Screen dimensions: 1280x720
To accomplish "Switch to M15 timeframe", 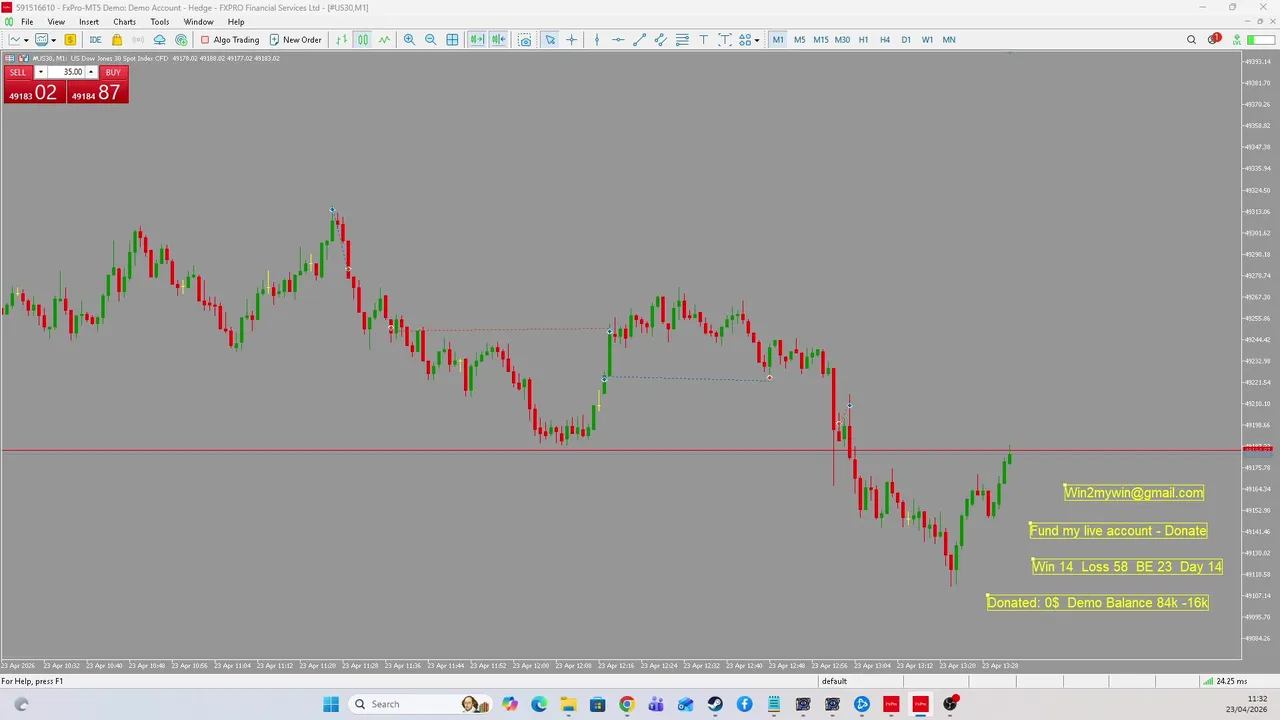I will pos(820,40).
